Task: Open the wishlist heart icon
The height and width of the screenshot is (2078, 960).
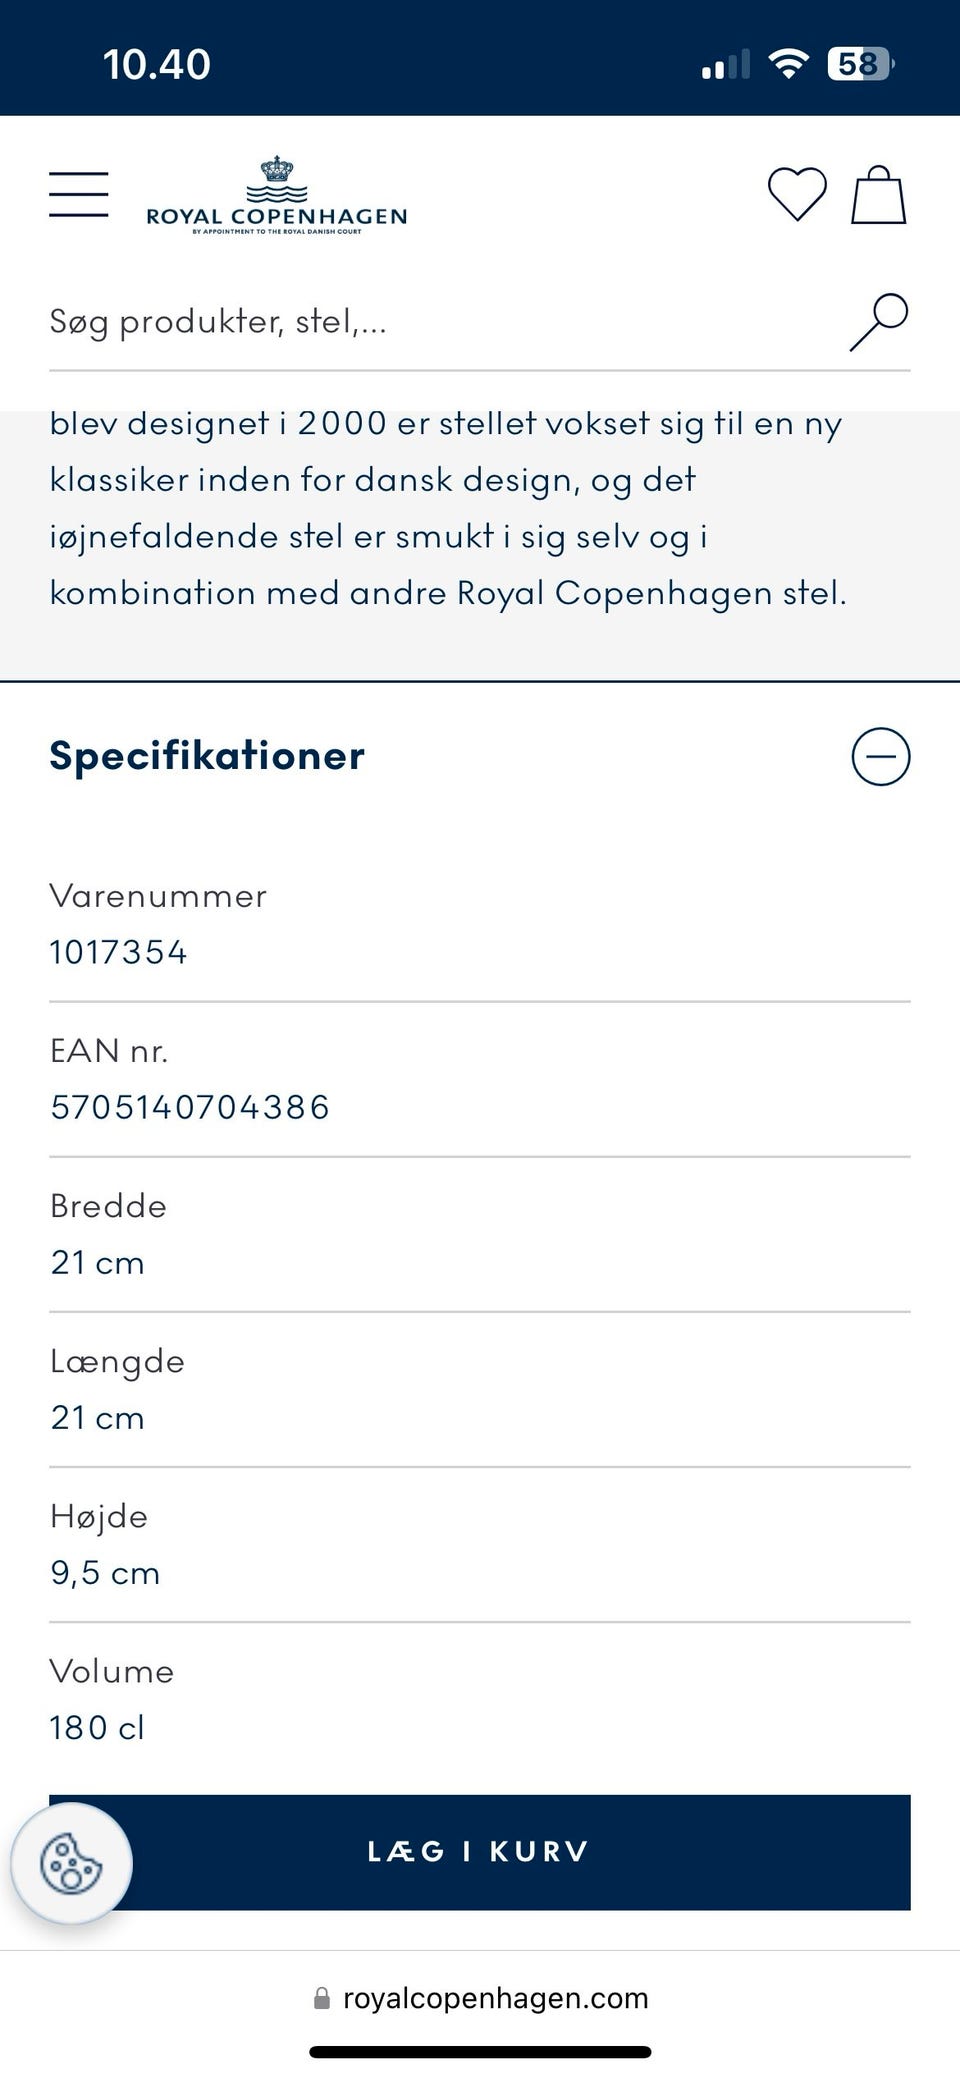Action: (797, 193)
